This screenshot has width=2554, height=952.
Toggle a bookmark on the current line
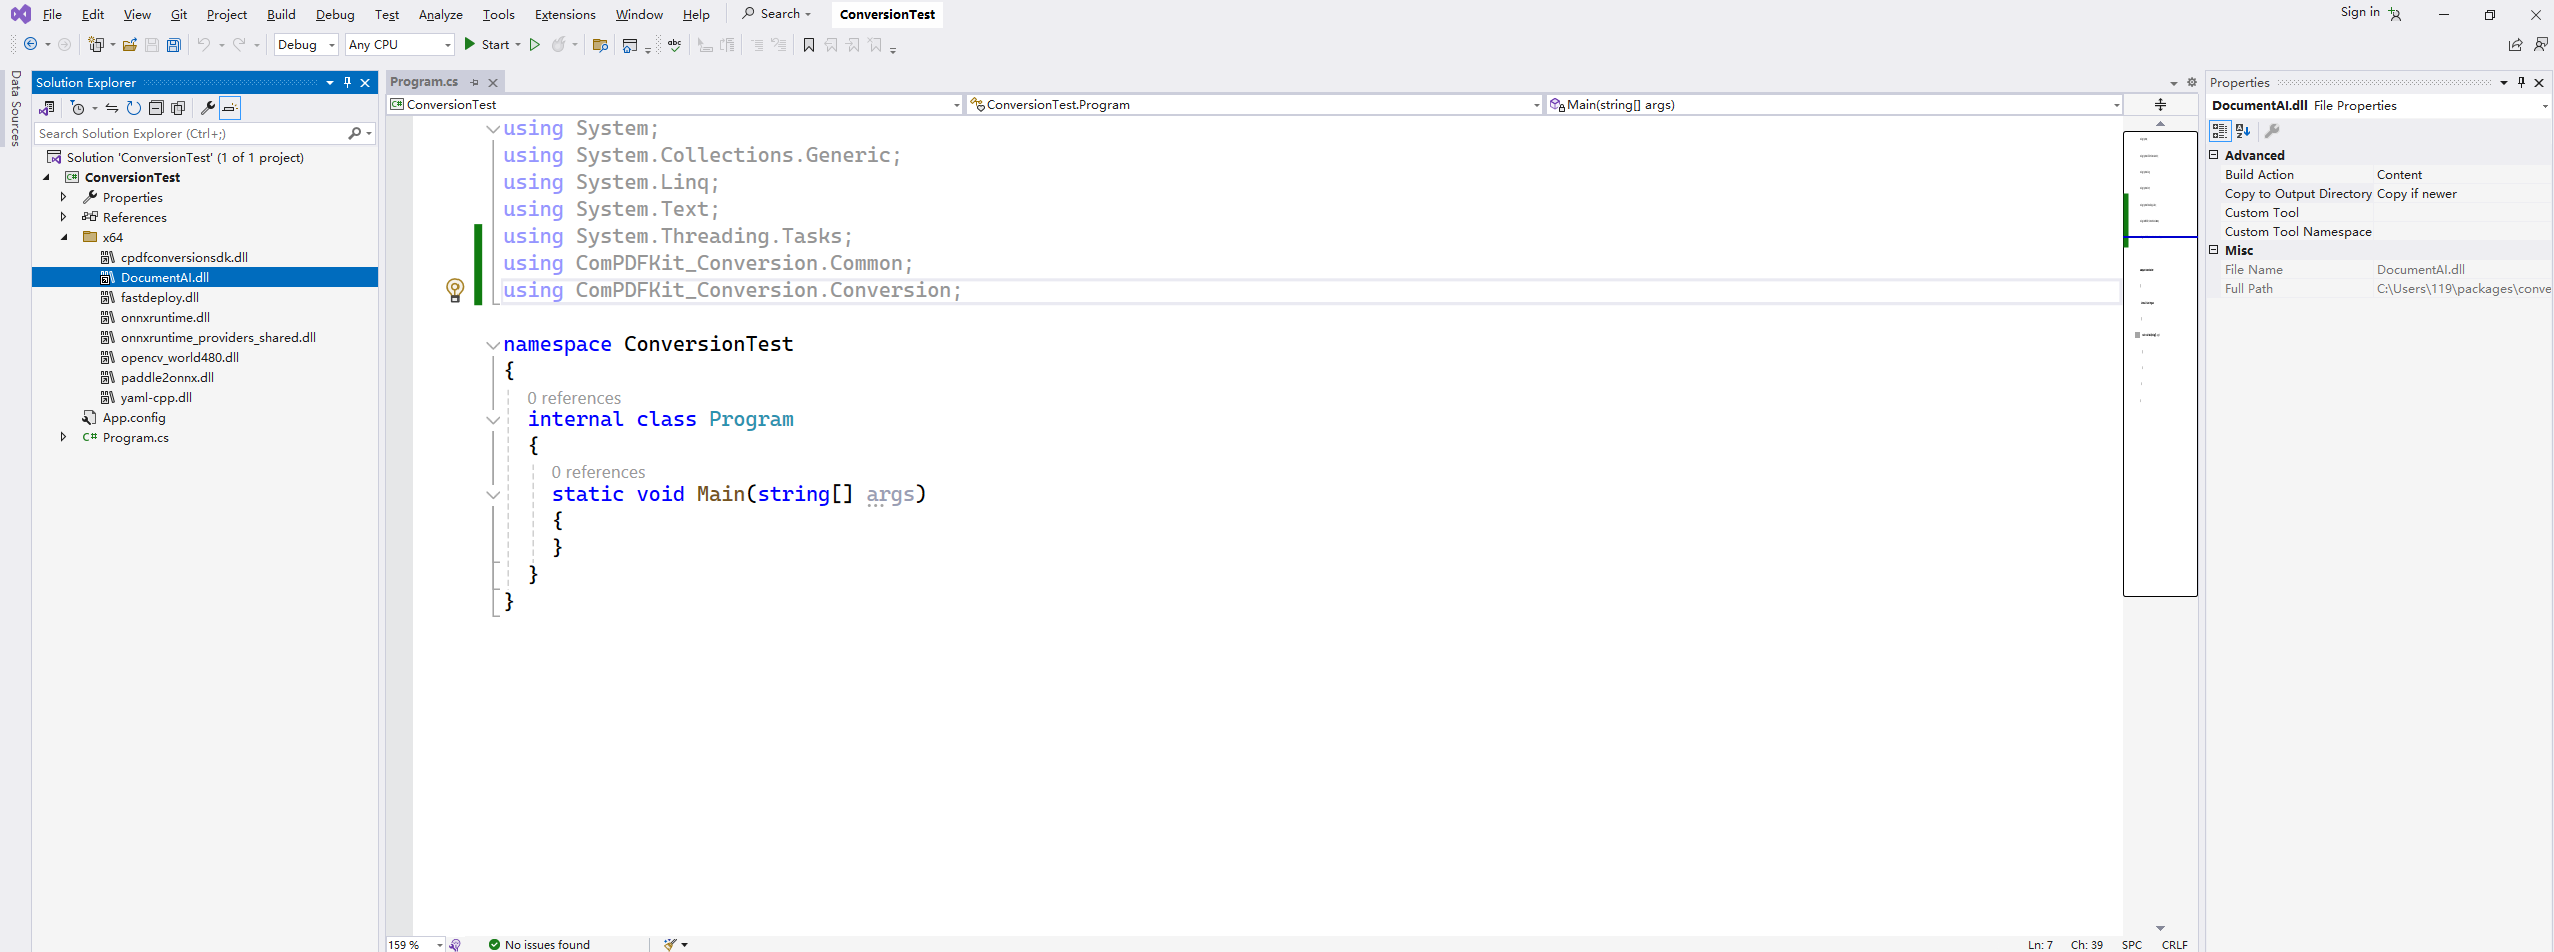(x=809, y=45)
